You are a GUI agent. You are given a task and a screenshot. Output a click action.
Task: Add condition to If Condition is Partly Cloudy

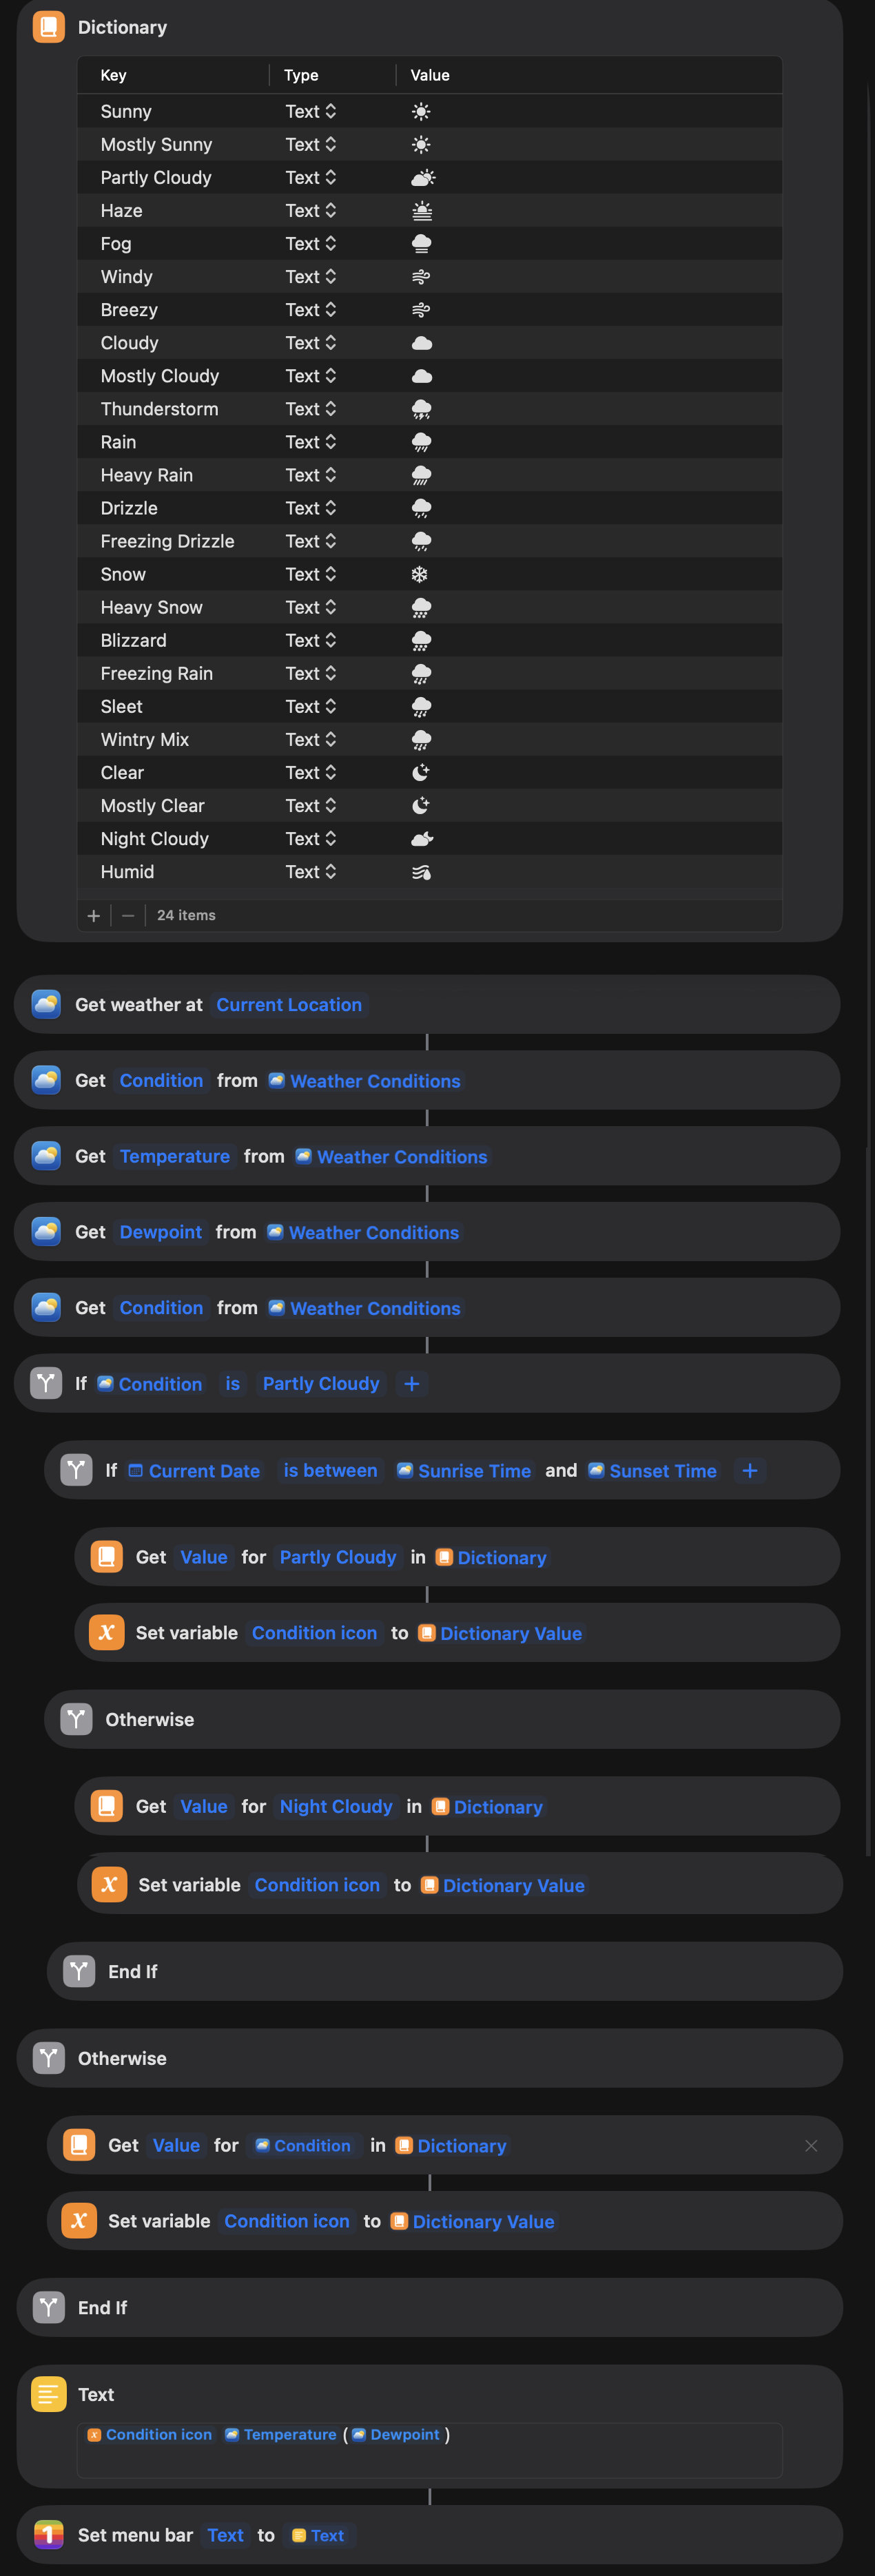click(x=411, y=1383)
